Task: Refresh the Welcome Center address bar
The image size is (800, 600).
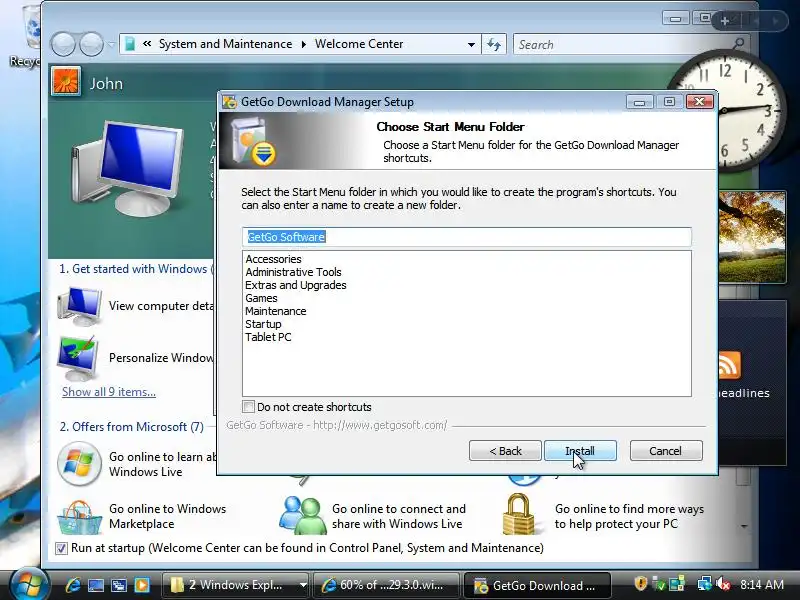Action: 494,44
